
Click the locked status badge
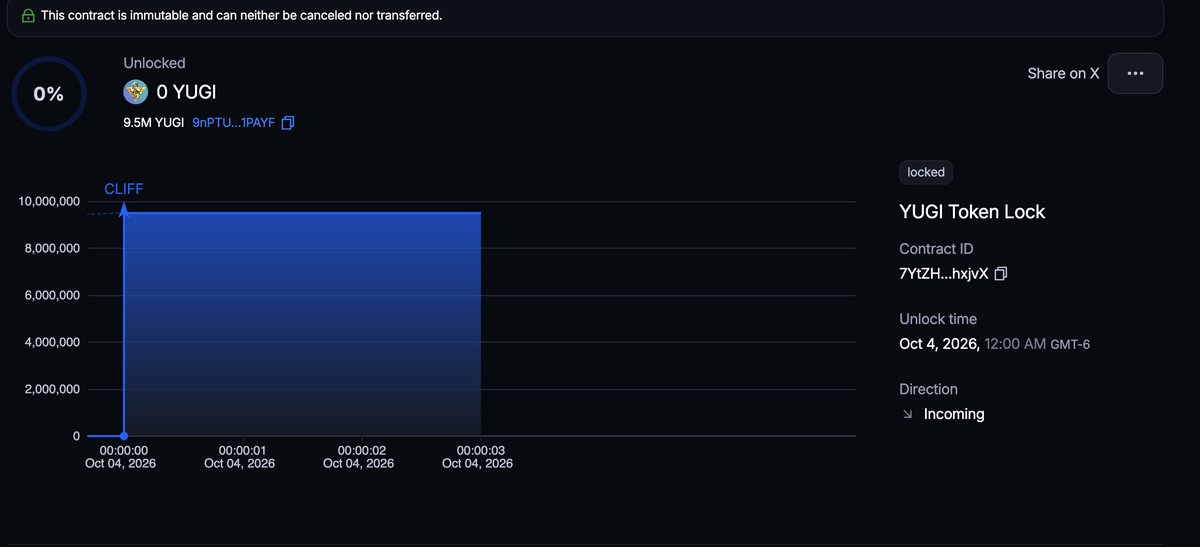point(926,172)
